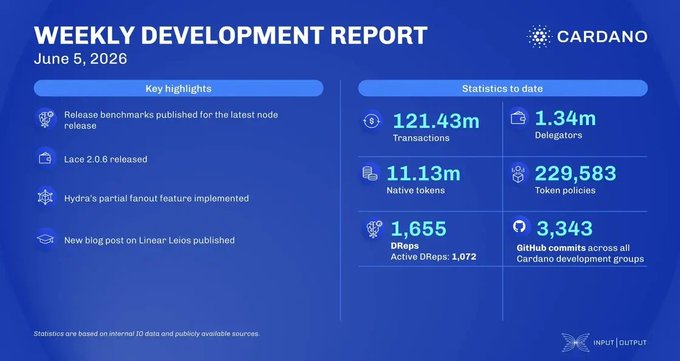The height and width of the screenshot is (361, 680).
Task: Click Hydra's partial fanout feature text
Action: (157, 199)
